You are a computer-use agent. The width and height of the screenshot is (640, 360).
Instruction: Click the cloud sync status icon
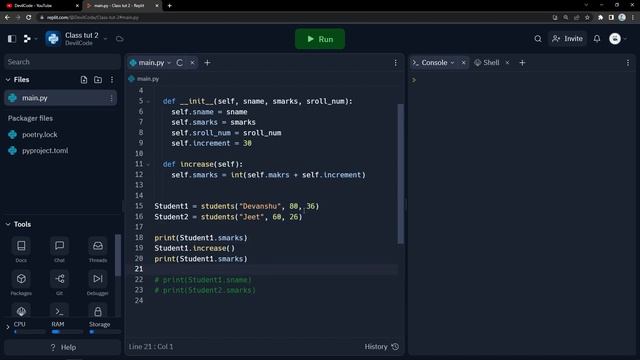pos(120,39)
